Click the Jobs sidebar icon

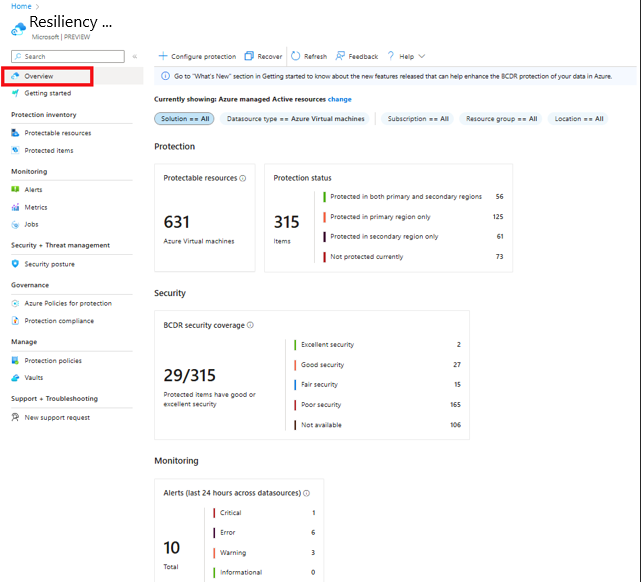[15, 224]
